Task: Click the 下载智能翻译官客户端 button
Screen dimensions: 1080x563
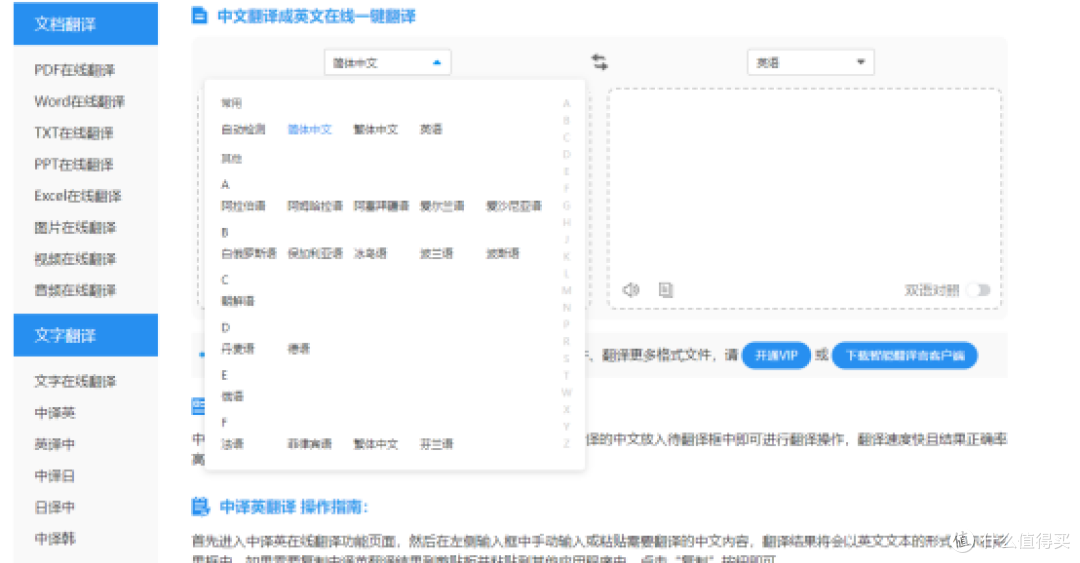Action: [904, 356]
